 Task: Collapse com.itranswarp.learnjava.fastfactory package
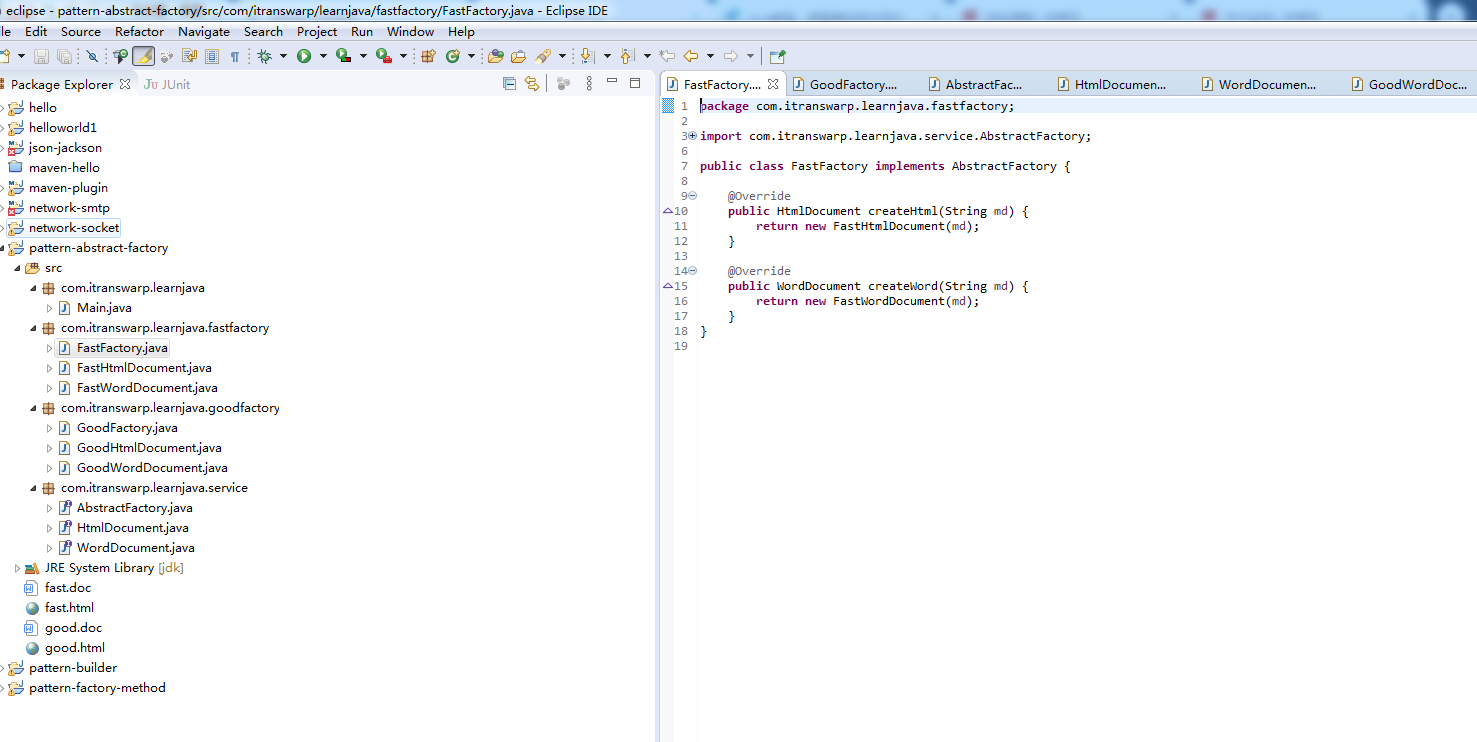coord(33,328)
